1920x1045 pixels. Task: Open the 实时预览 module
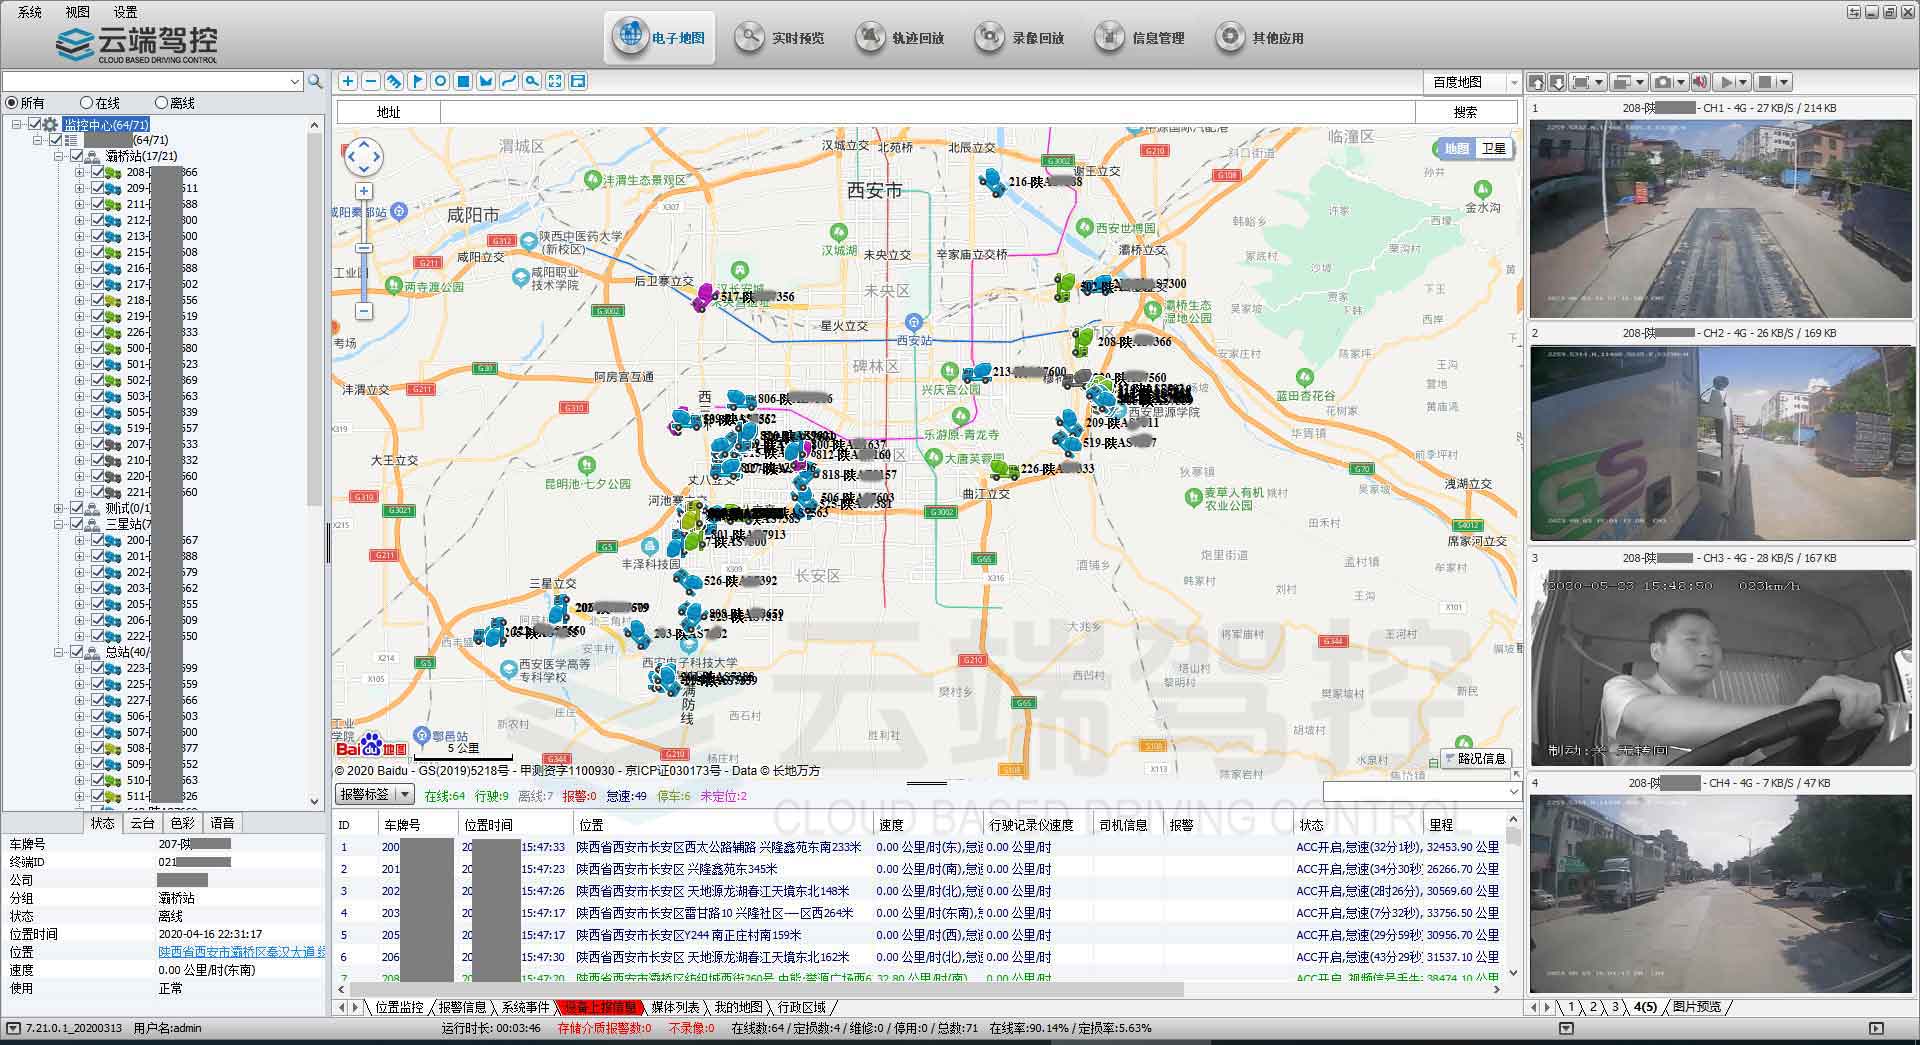coord(779,38)
